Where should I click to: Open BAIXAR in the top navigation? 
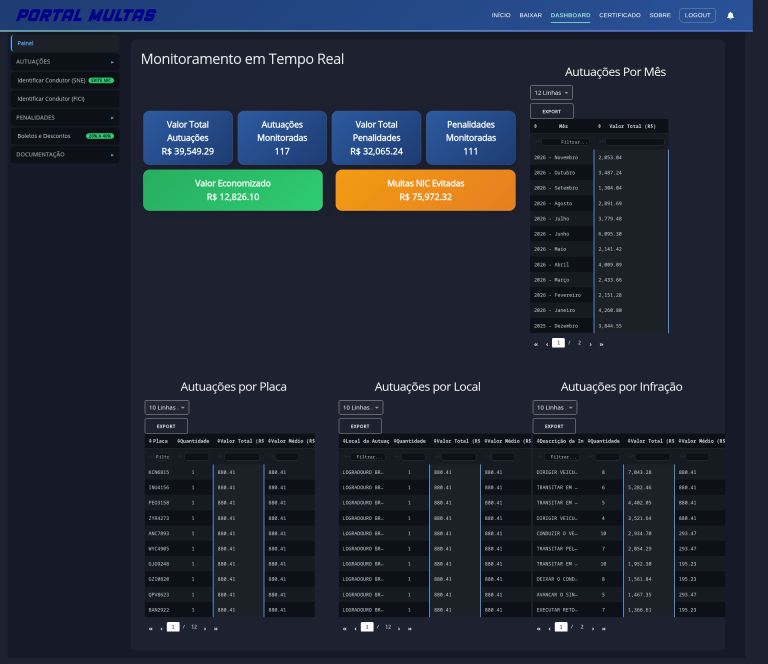(530, 15)
